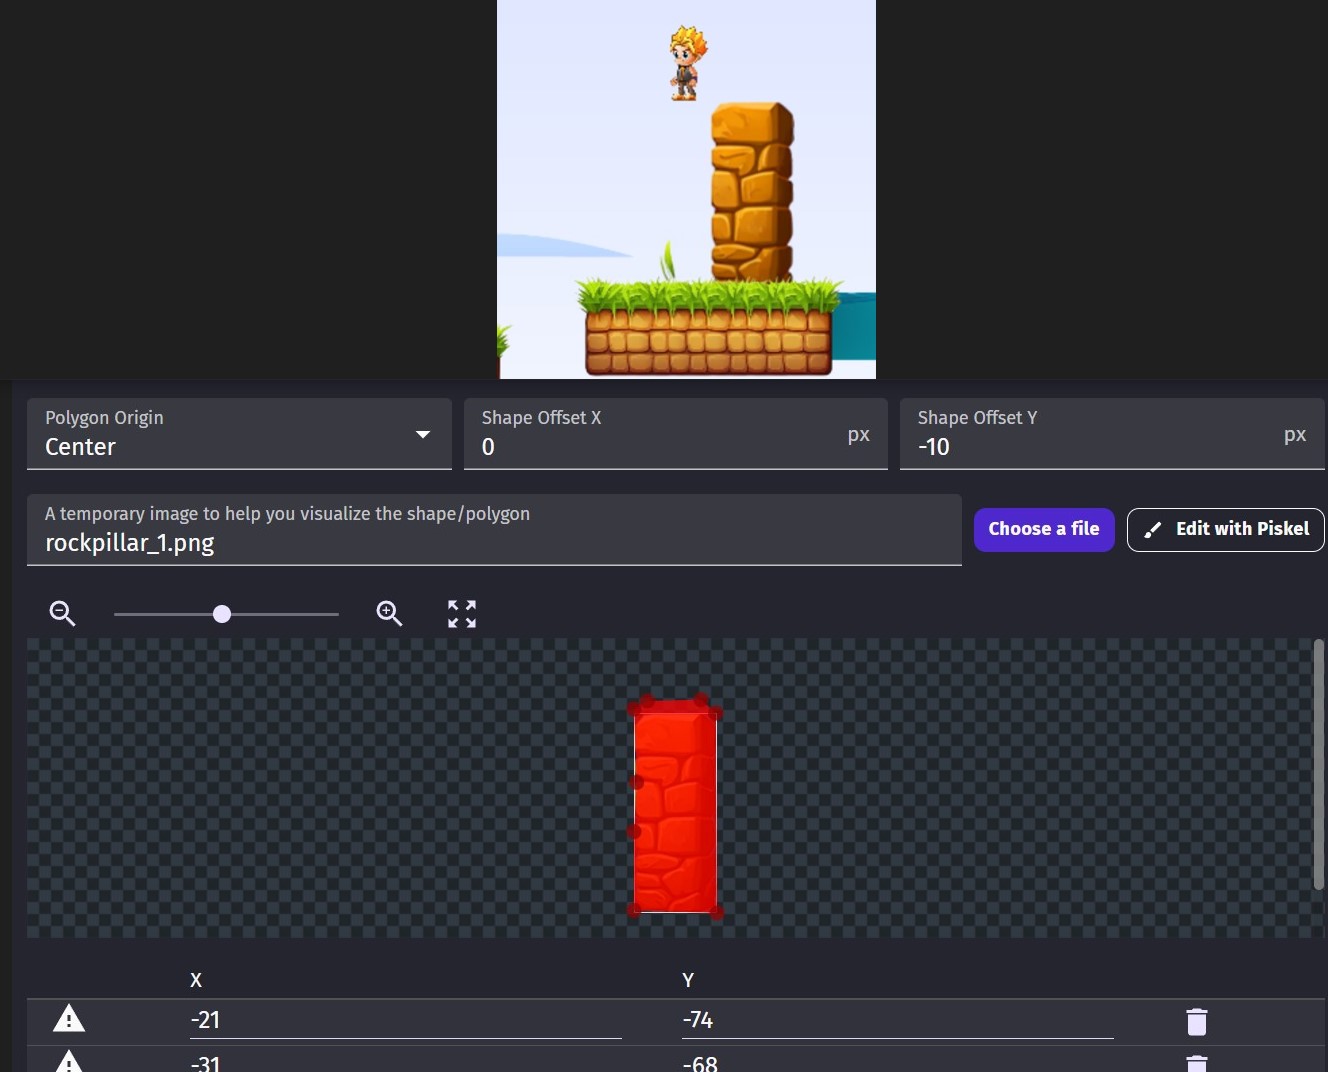Edit the Y value -74

coord(897,1020)
